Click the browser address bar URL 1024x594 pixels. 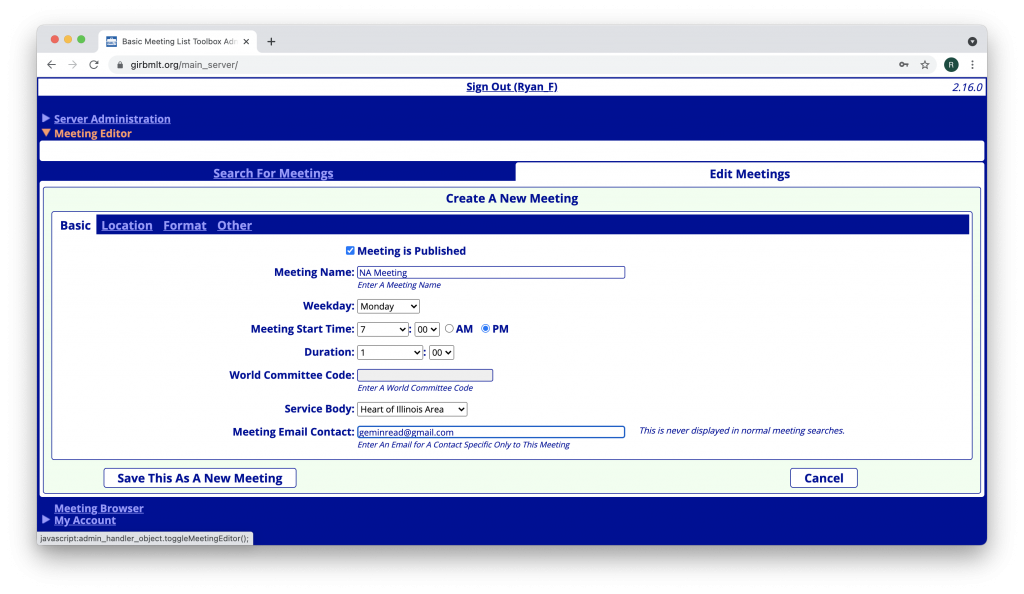click(x=184, y=65)
